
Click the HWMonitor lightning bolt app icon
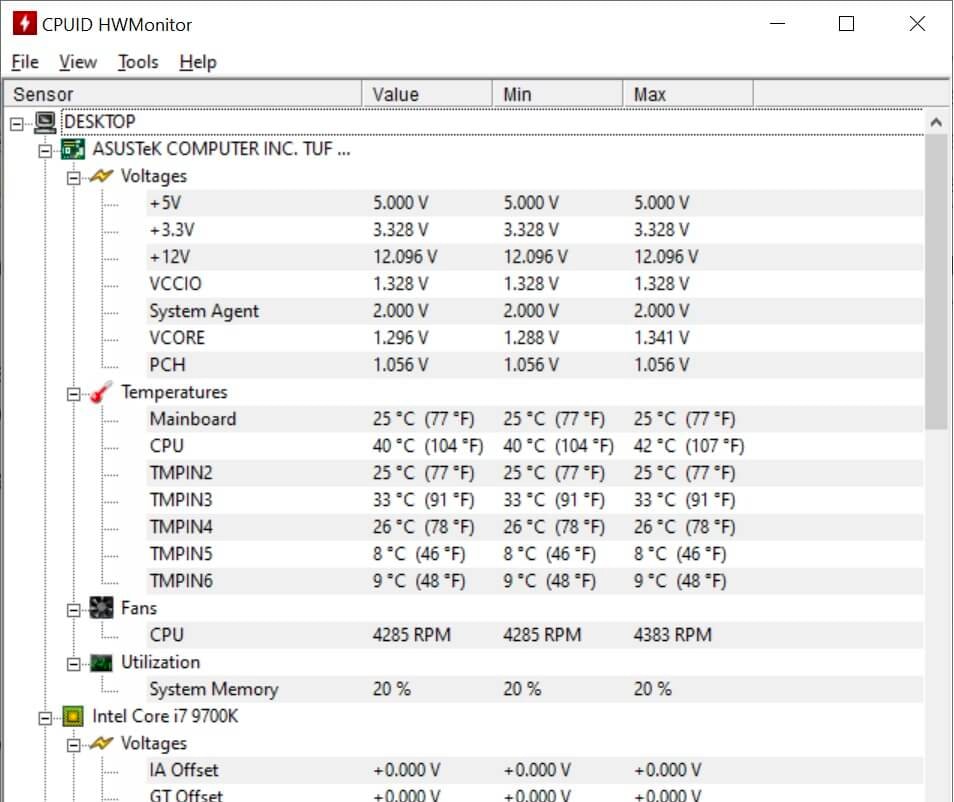click(23, 24)
